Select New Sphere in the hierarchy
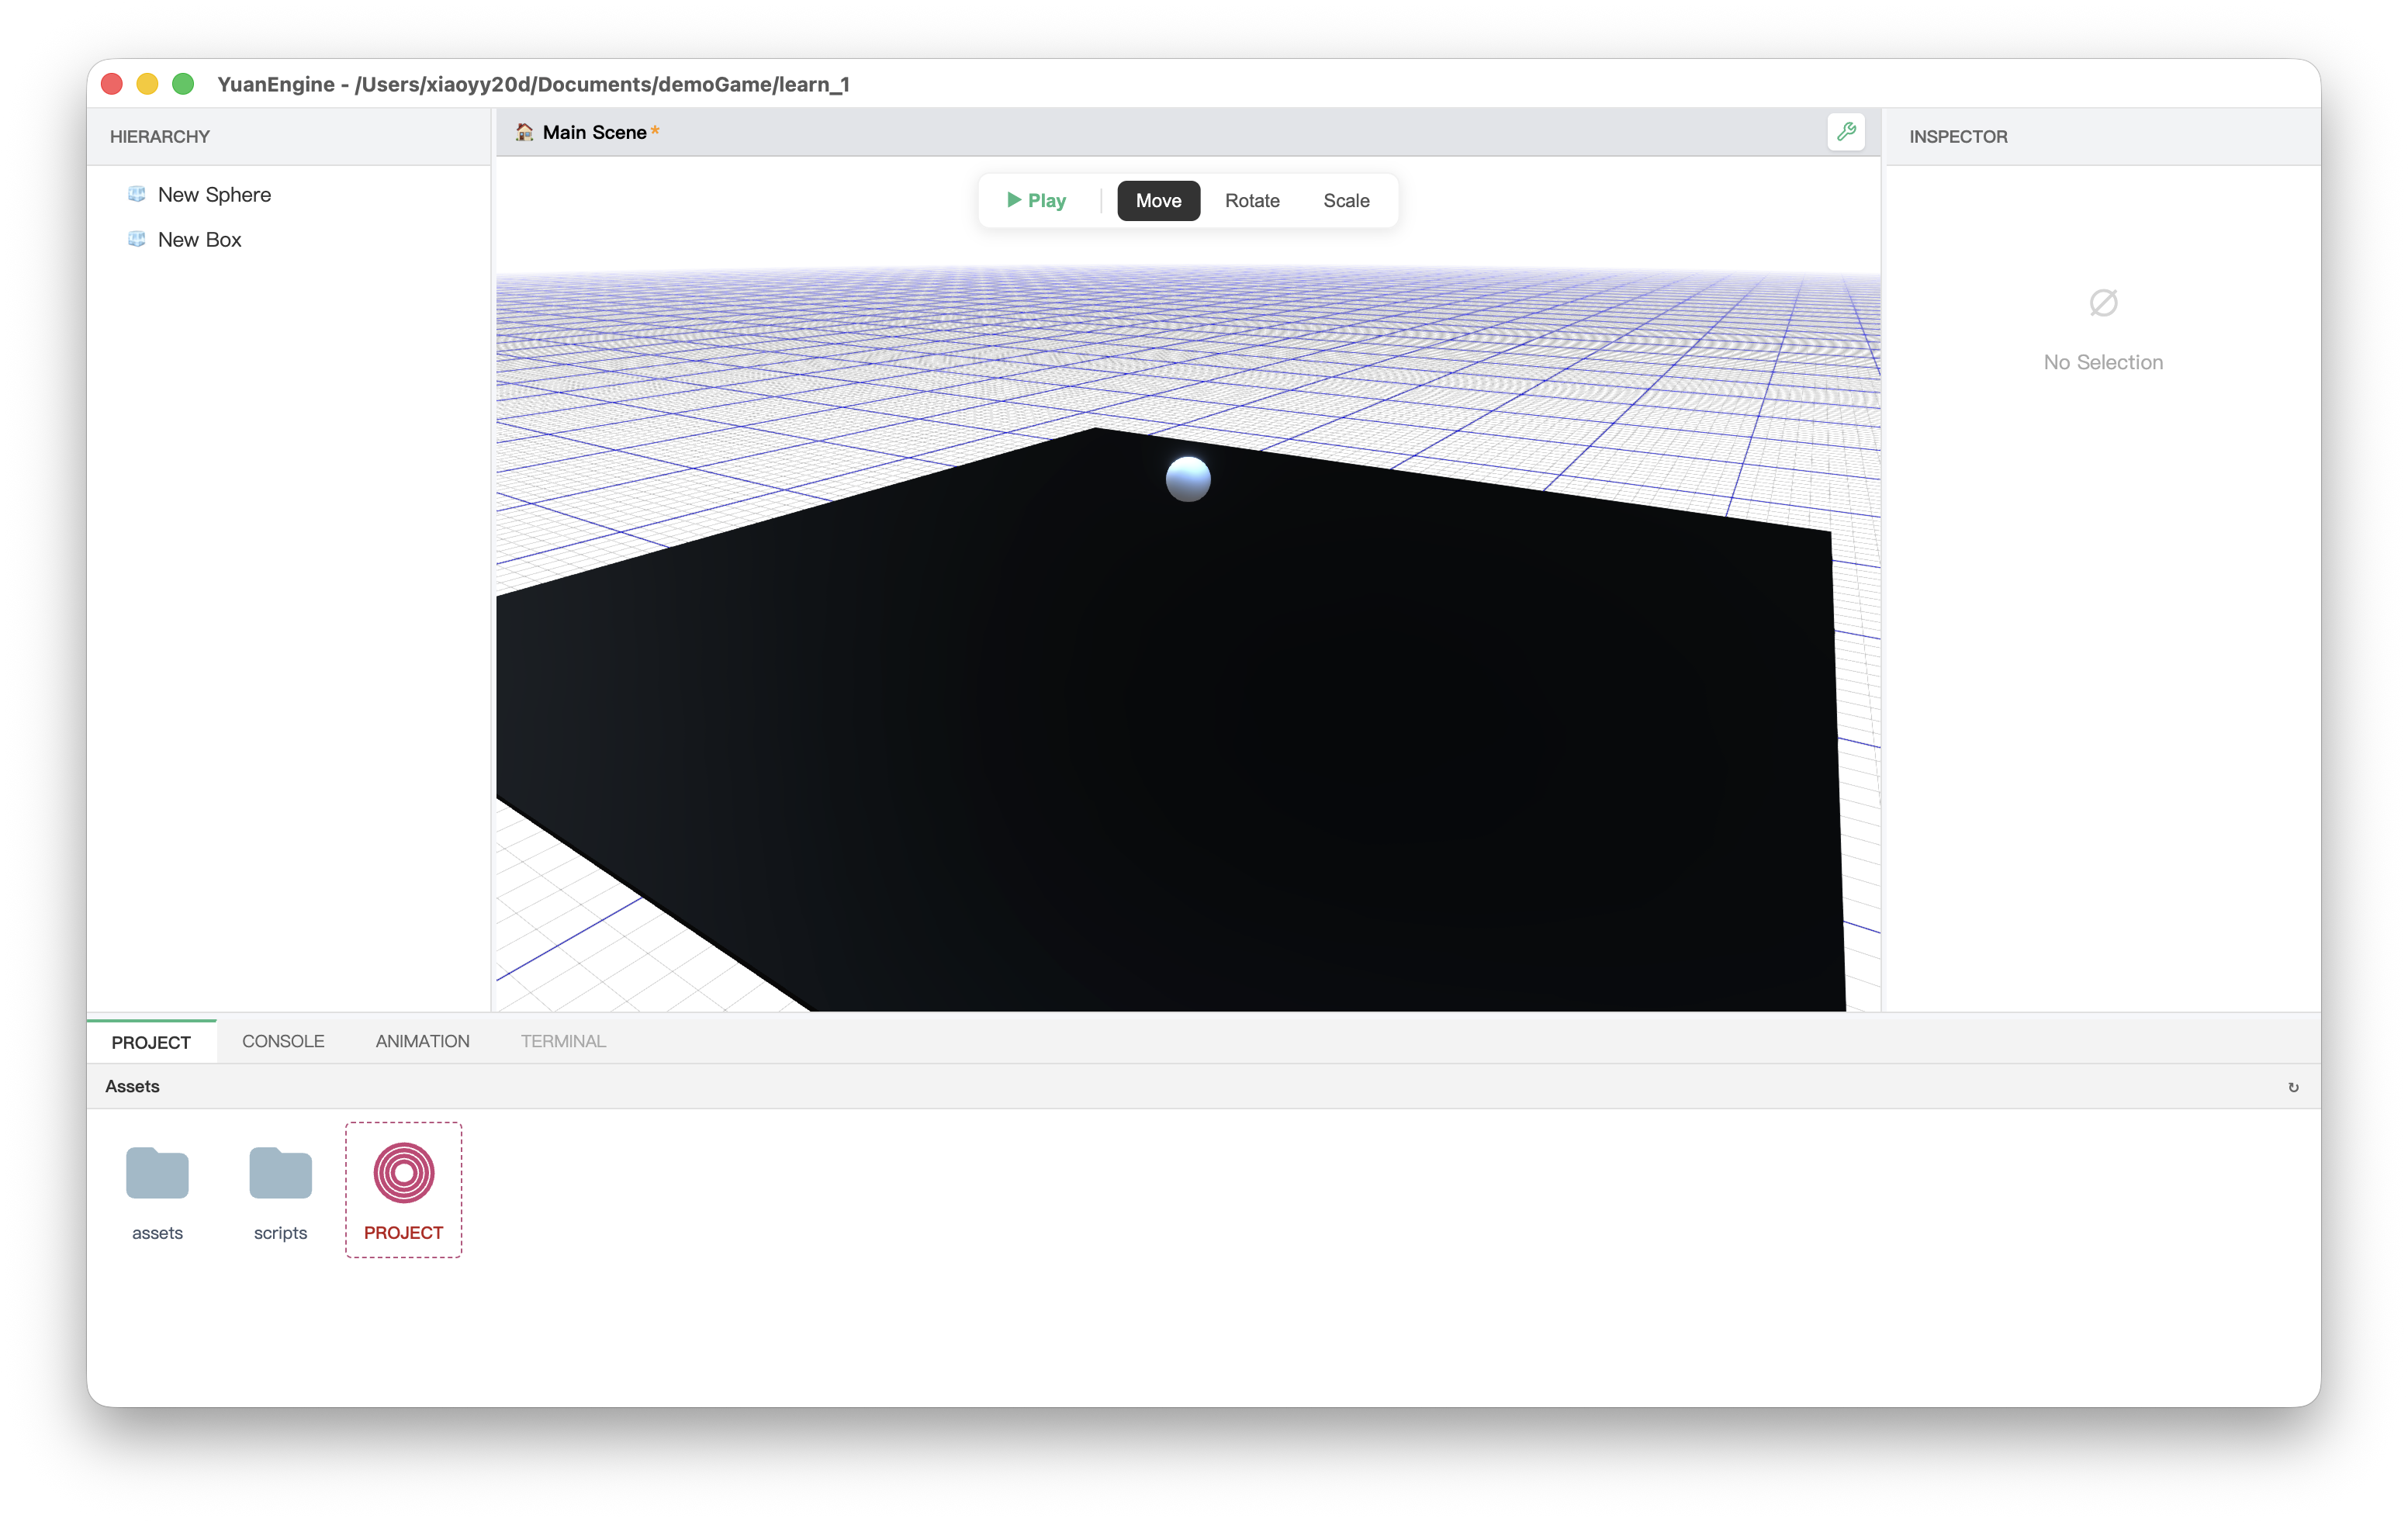 pyautogui.click(x=214, y=195)
